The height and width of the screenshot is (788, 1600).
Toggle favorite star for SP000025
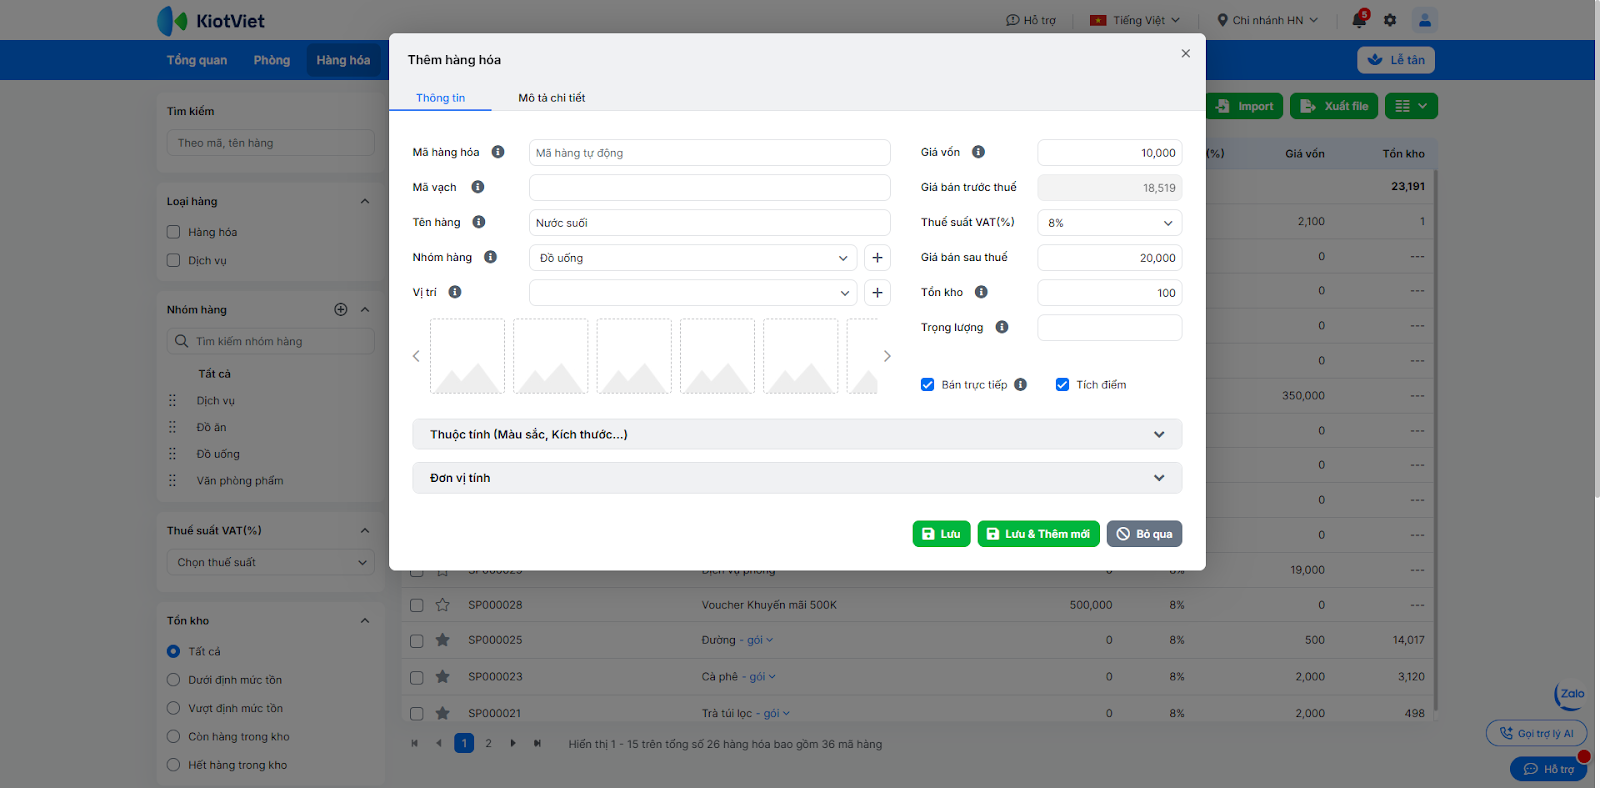click(443, 640)
